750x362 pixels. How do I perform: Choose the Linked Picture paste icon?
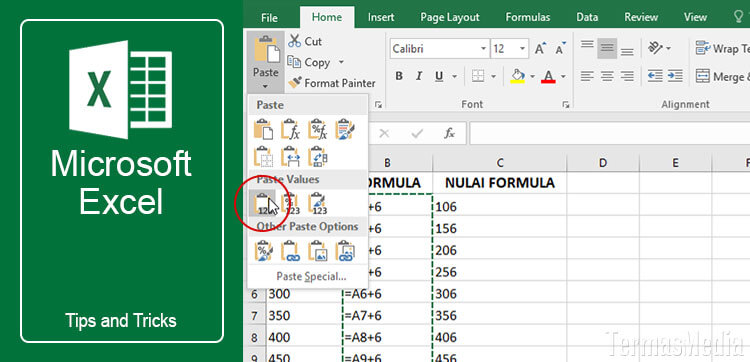pos(345,251)
